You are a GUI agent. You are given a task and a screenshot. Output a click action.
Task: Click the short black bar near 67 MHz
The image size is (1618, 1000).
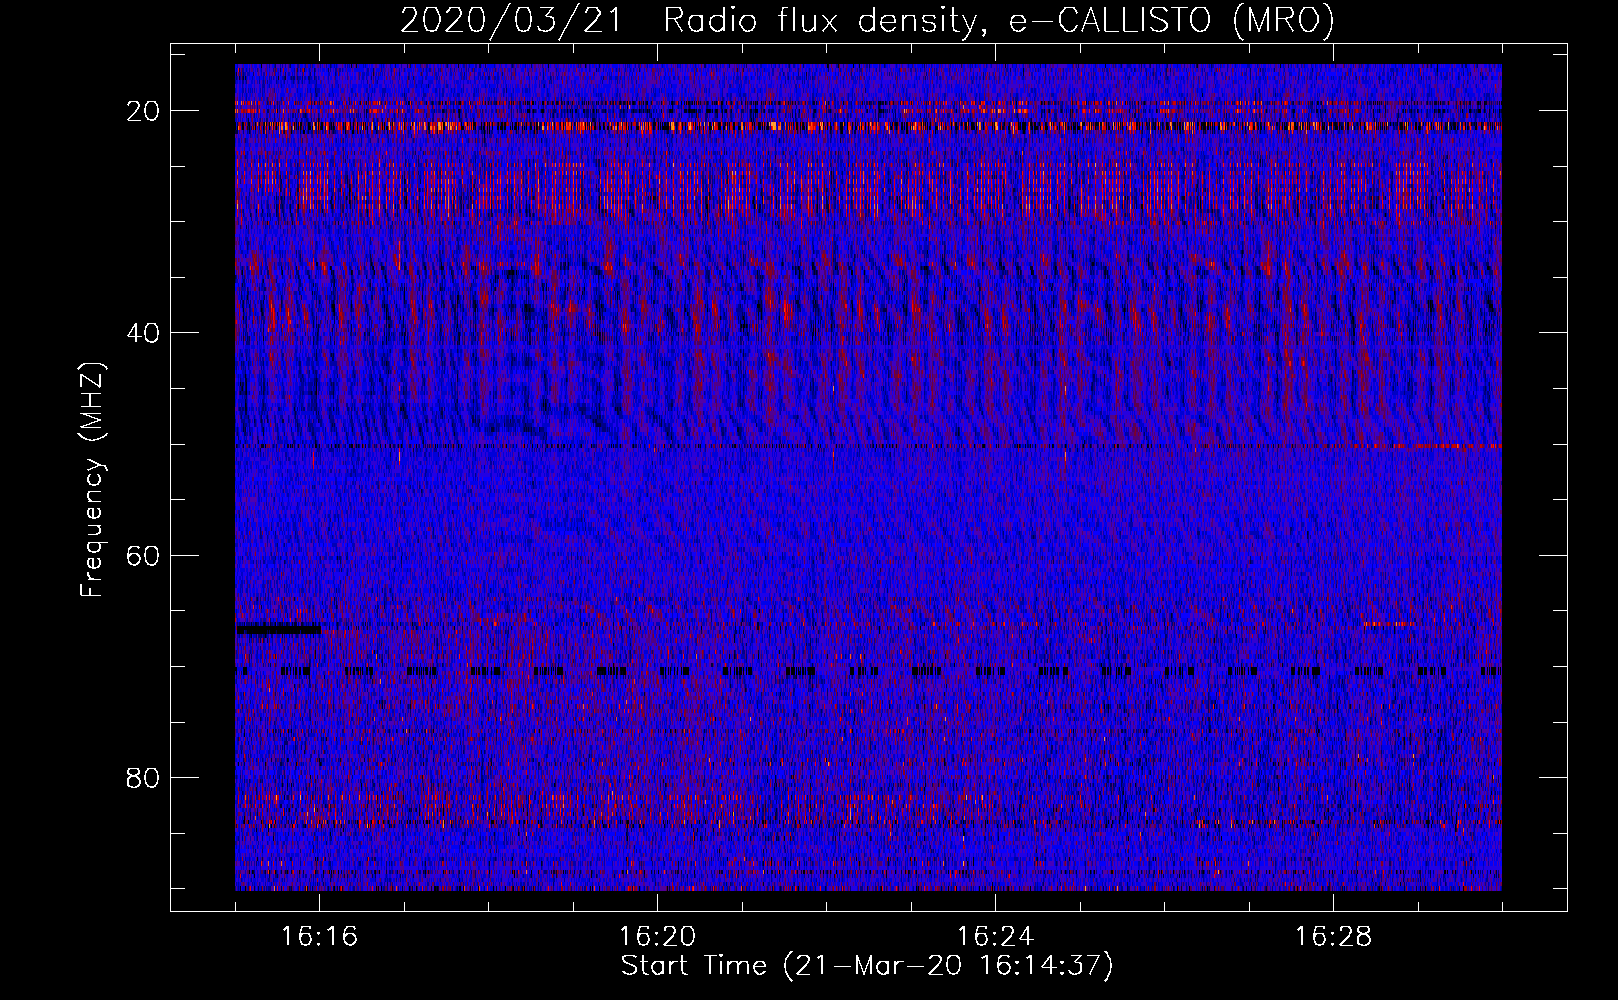coord(278,629)
